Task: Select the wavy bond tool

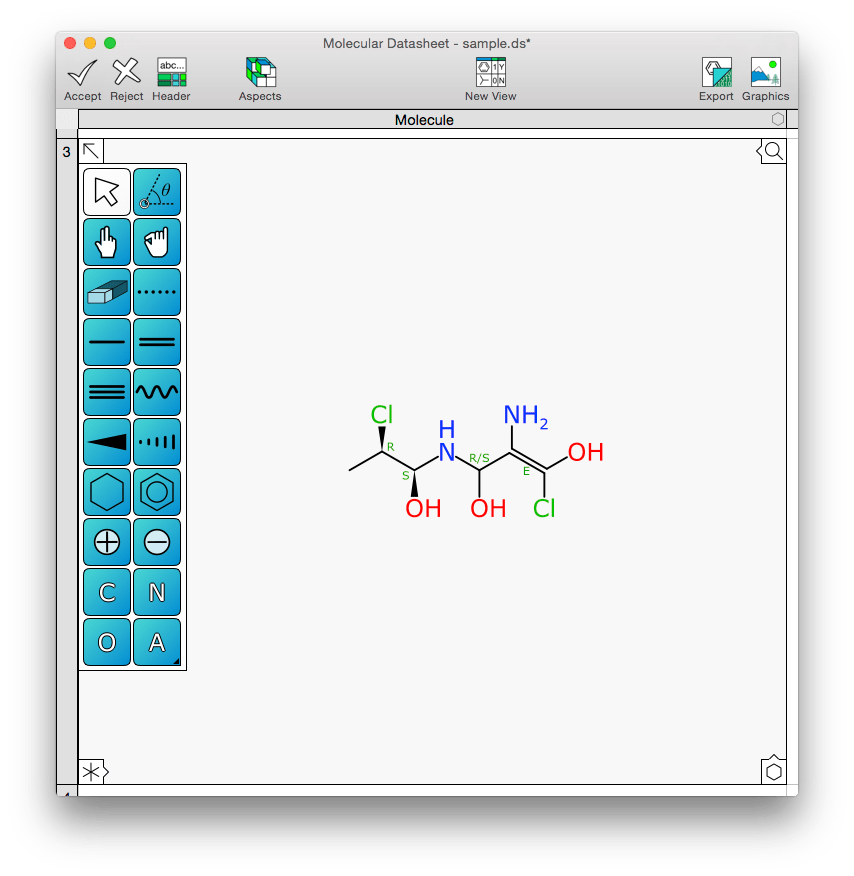Action: click(x=157, y=392)
